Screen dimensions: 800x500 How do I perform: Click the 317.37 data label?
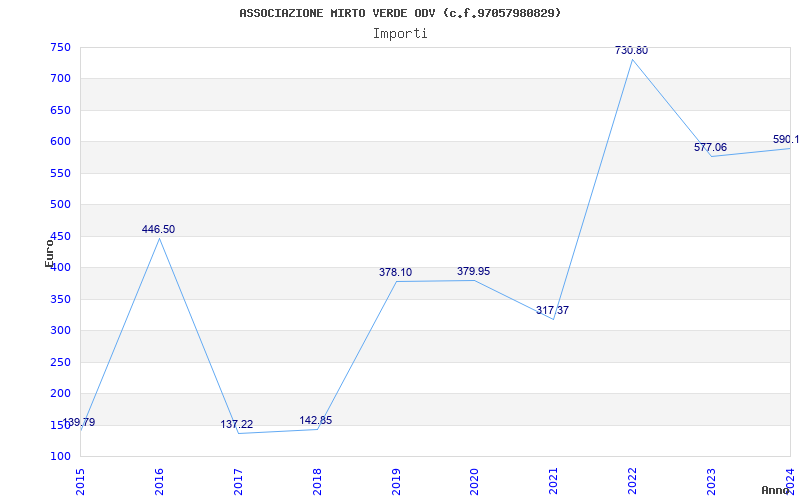pos(553,310)
